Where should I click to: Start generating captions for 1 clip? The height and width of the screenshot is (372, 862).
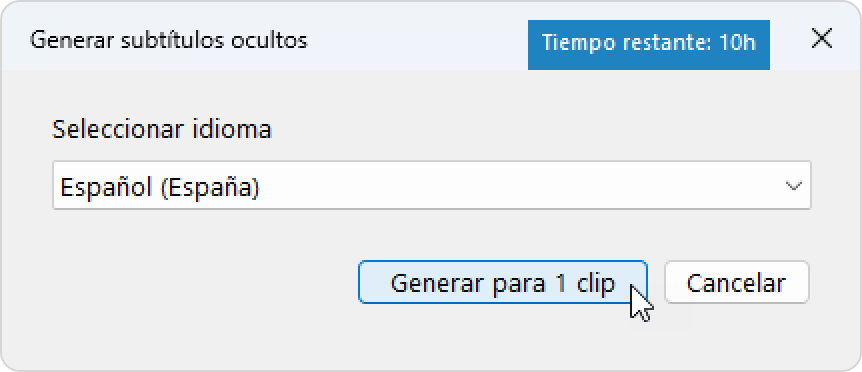pos(502,282)
